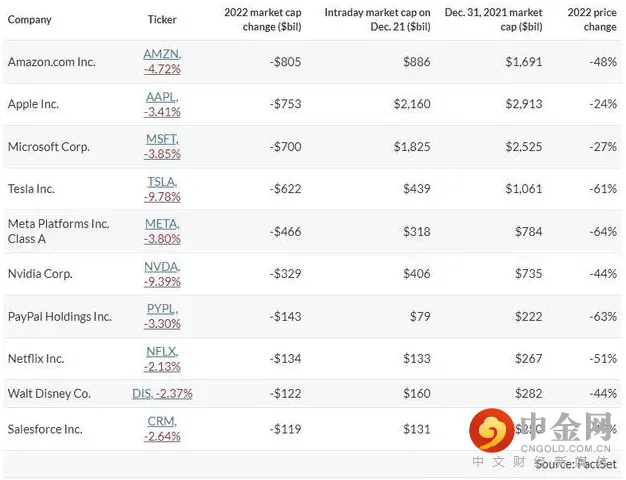Click the Ticker column header
This screenshot has width=626, height=480.
(162, 19)
